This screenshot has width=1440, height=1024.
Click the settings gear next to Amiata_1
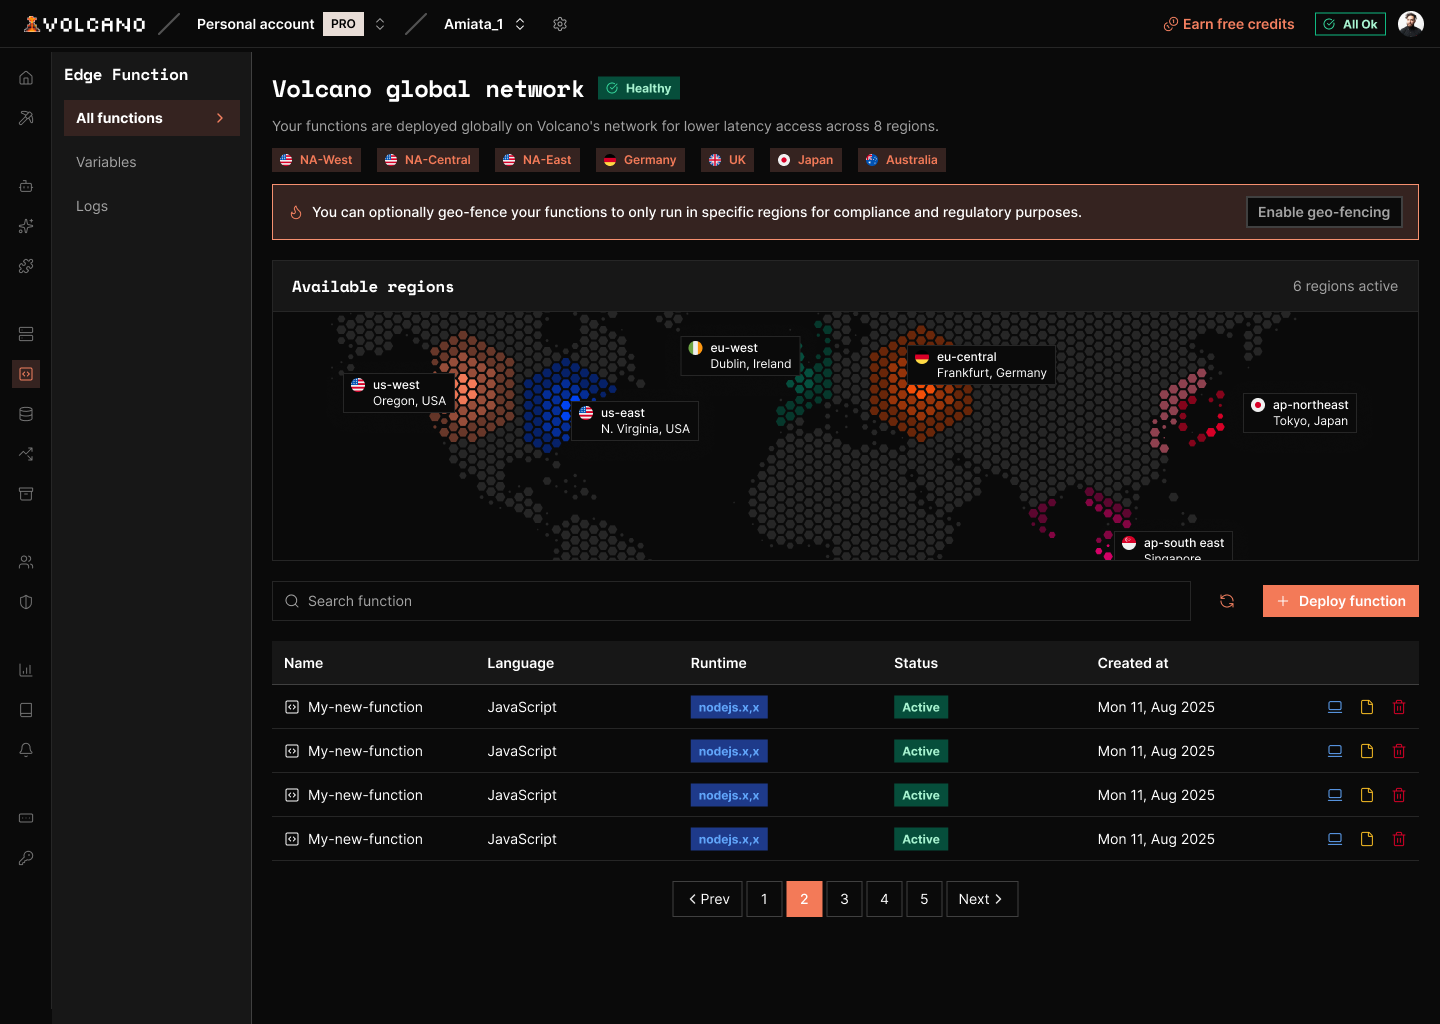tap(560, 24)
